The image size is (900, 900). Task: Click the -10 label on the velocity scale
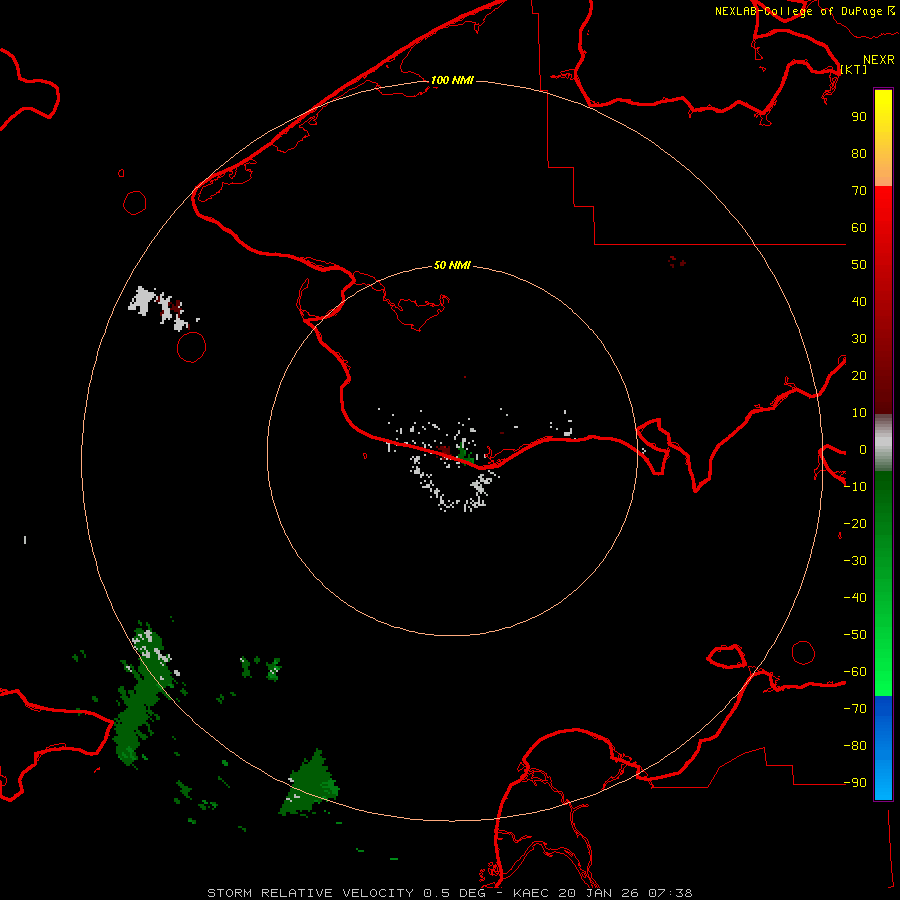[855, 487]
